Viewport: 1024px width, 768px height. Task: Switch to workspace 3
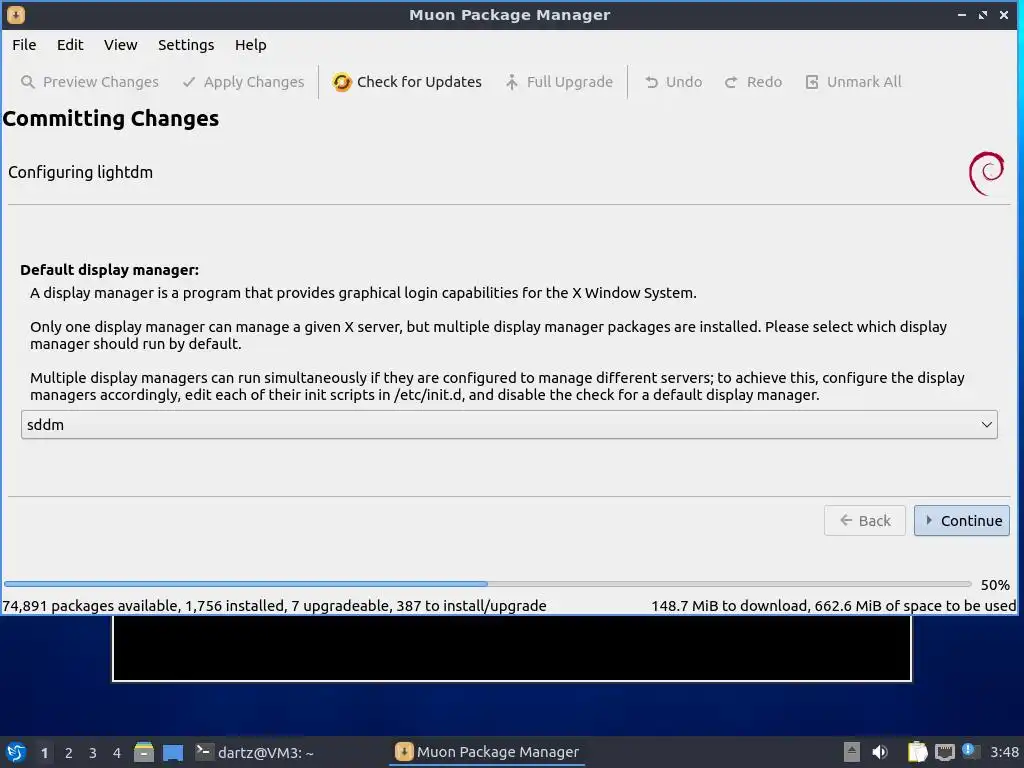93,753
